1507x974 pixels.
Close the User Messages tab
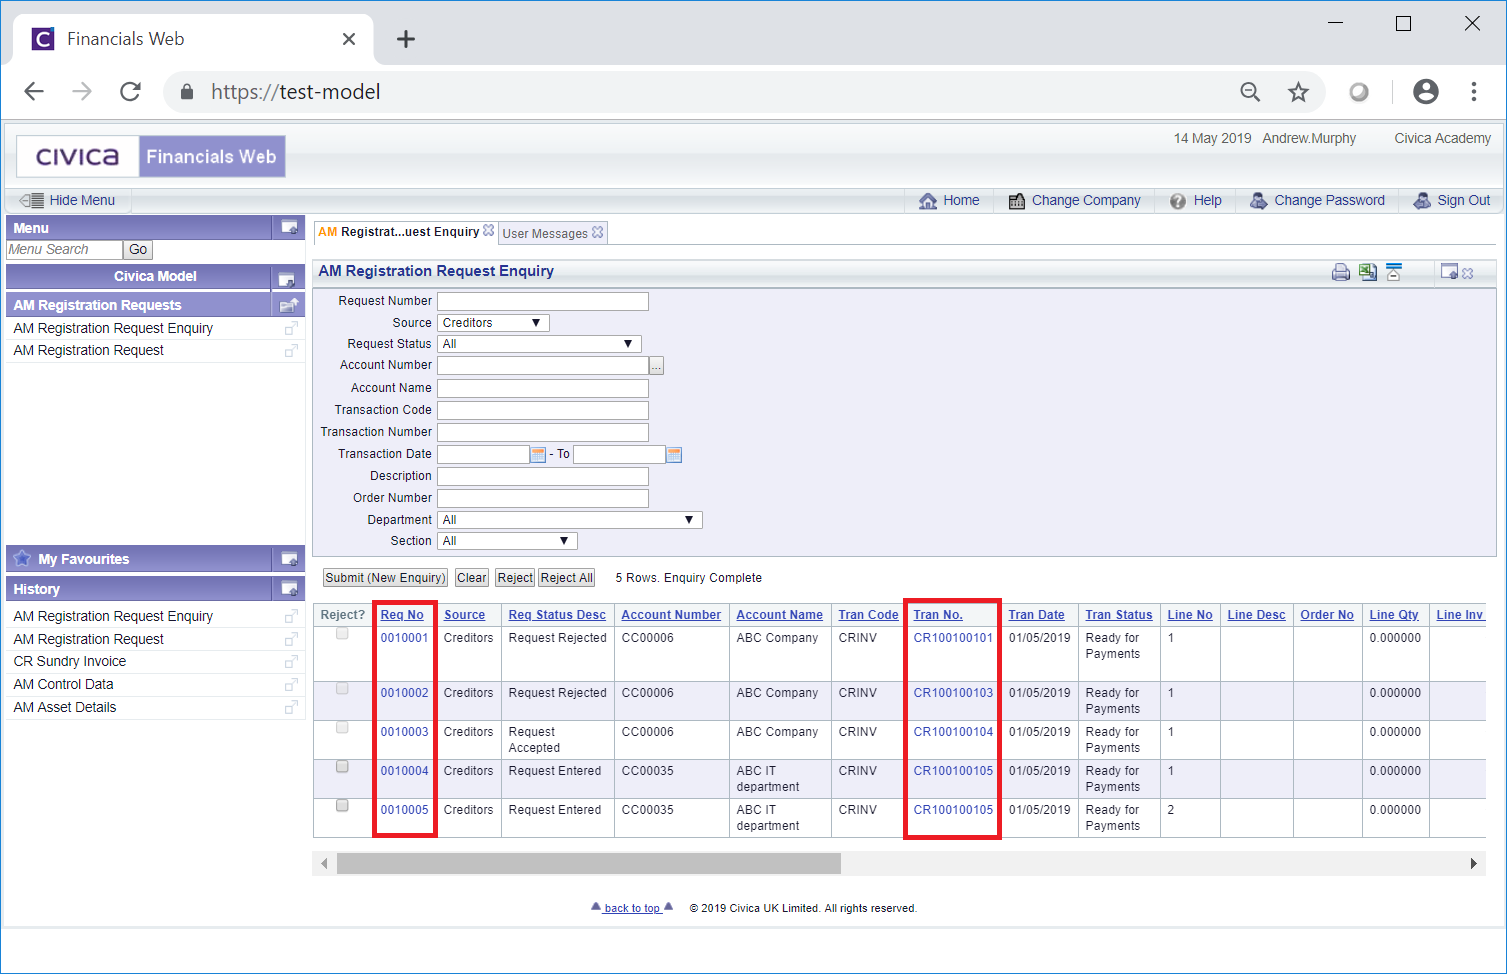tap(597, 232)
